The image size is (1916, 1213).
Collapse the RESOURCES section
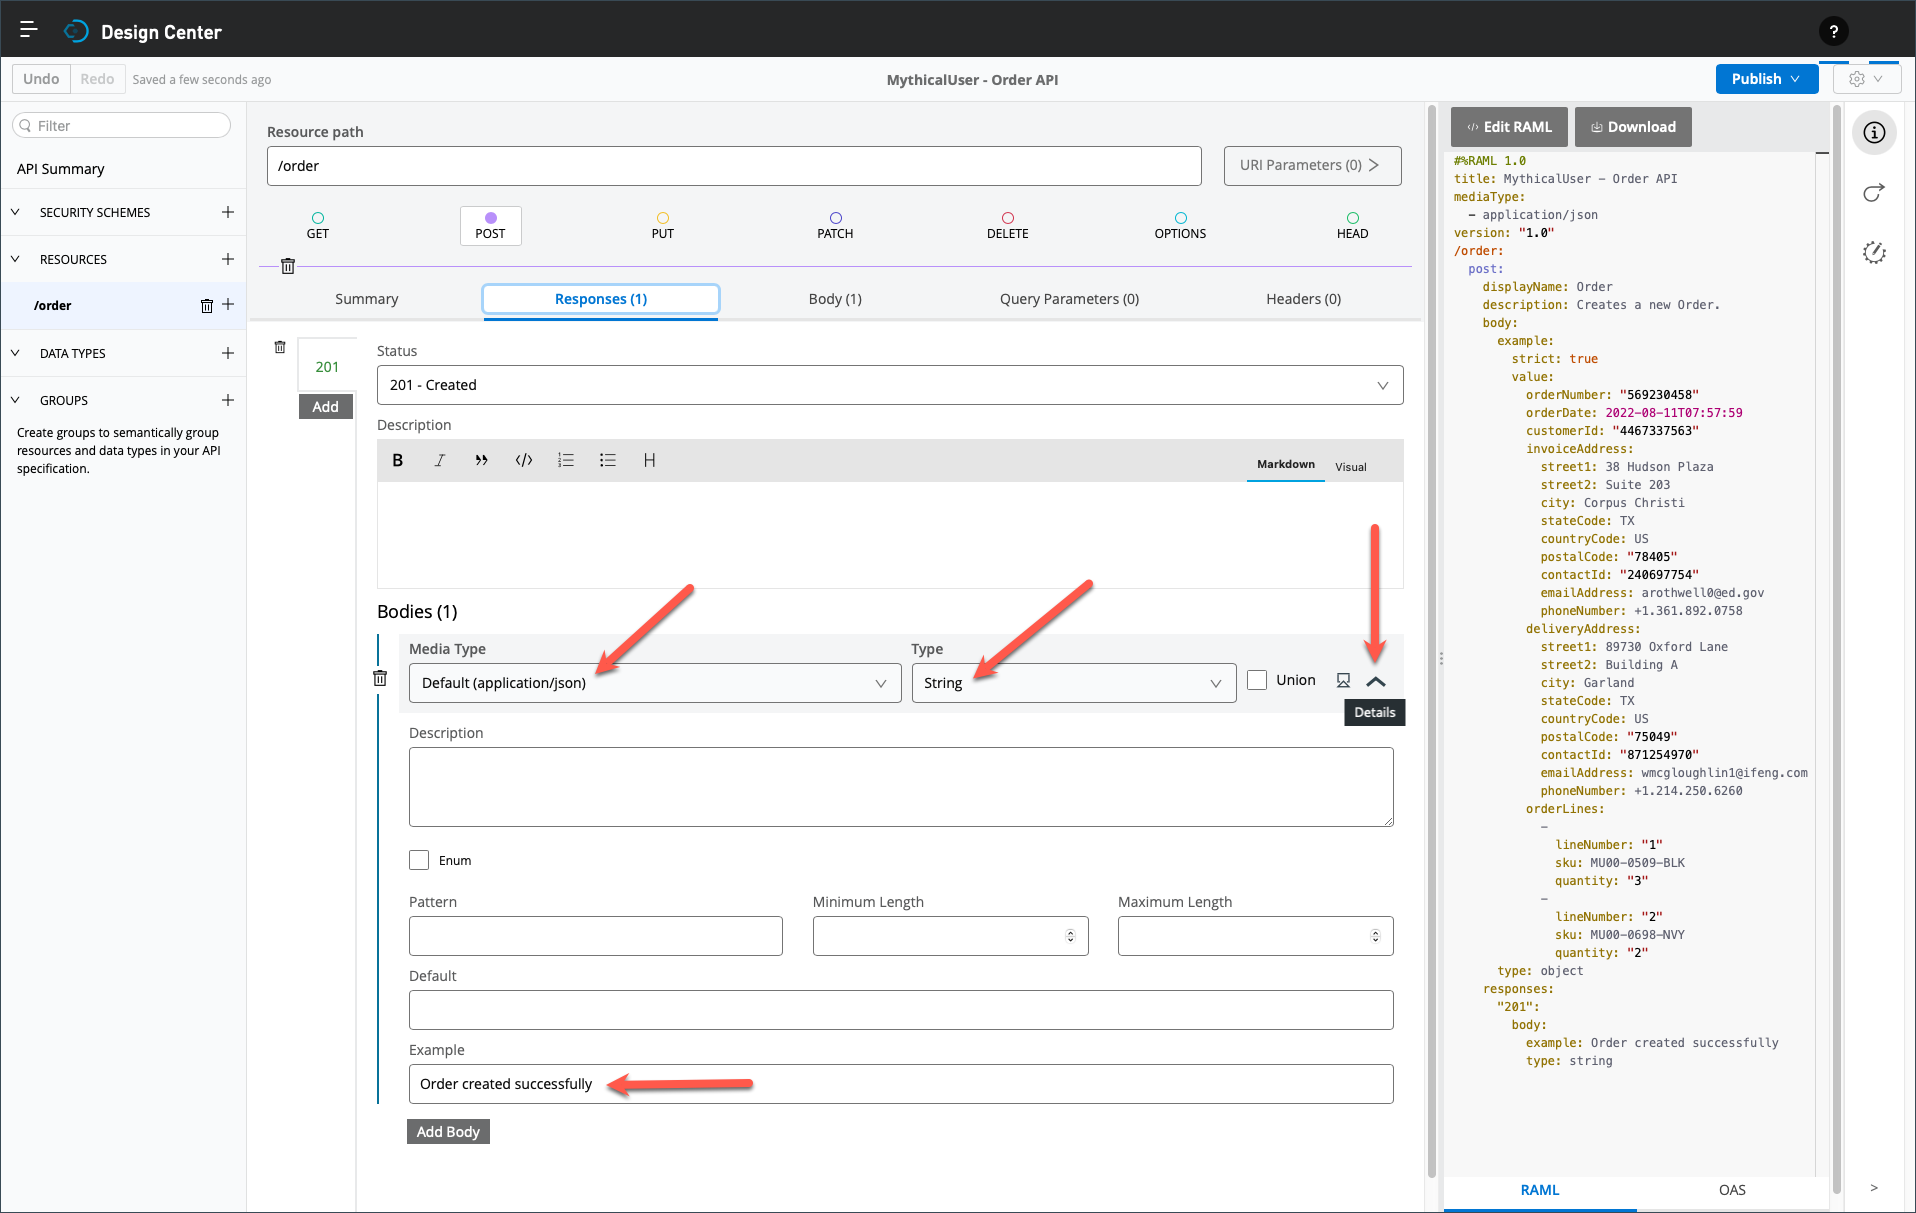(x=15, y=259)
